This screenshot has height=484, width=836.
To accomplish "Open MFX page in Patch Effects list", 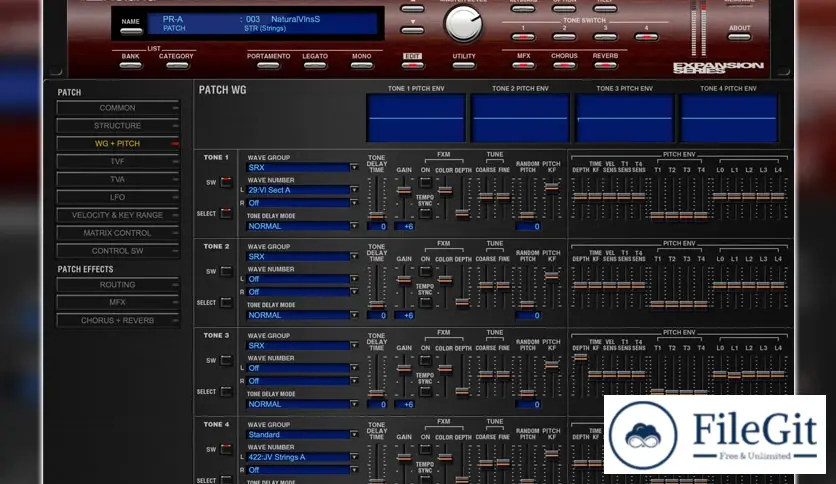I will tap(118, 302).
